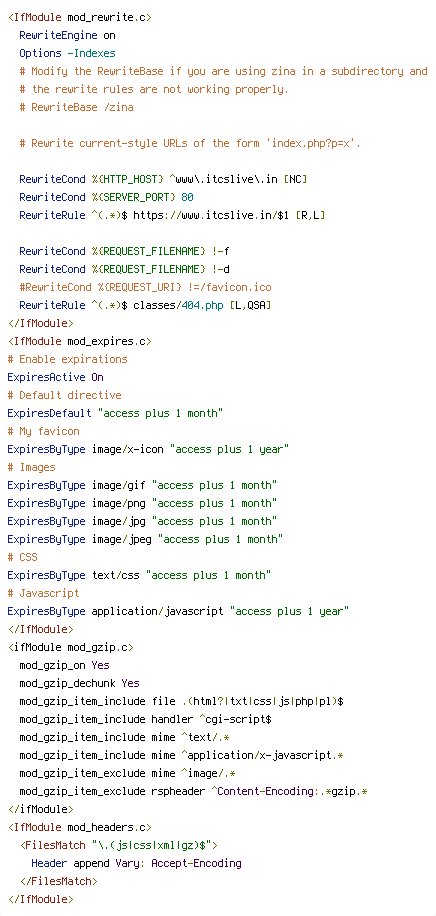The width and height of the screenshot is (436, 916).
Task: Click the image/x-icon expires line
Action: (x=148, y=449)
